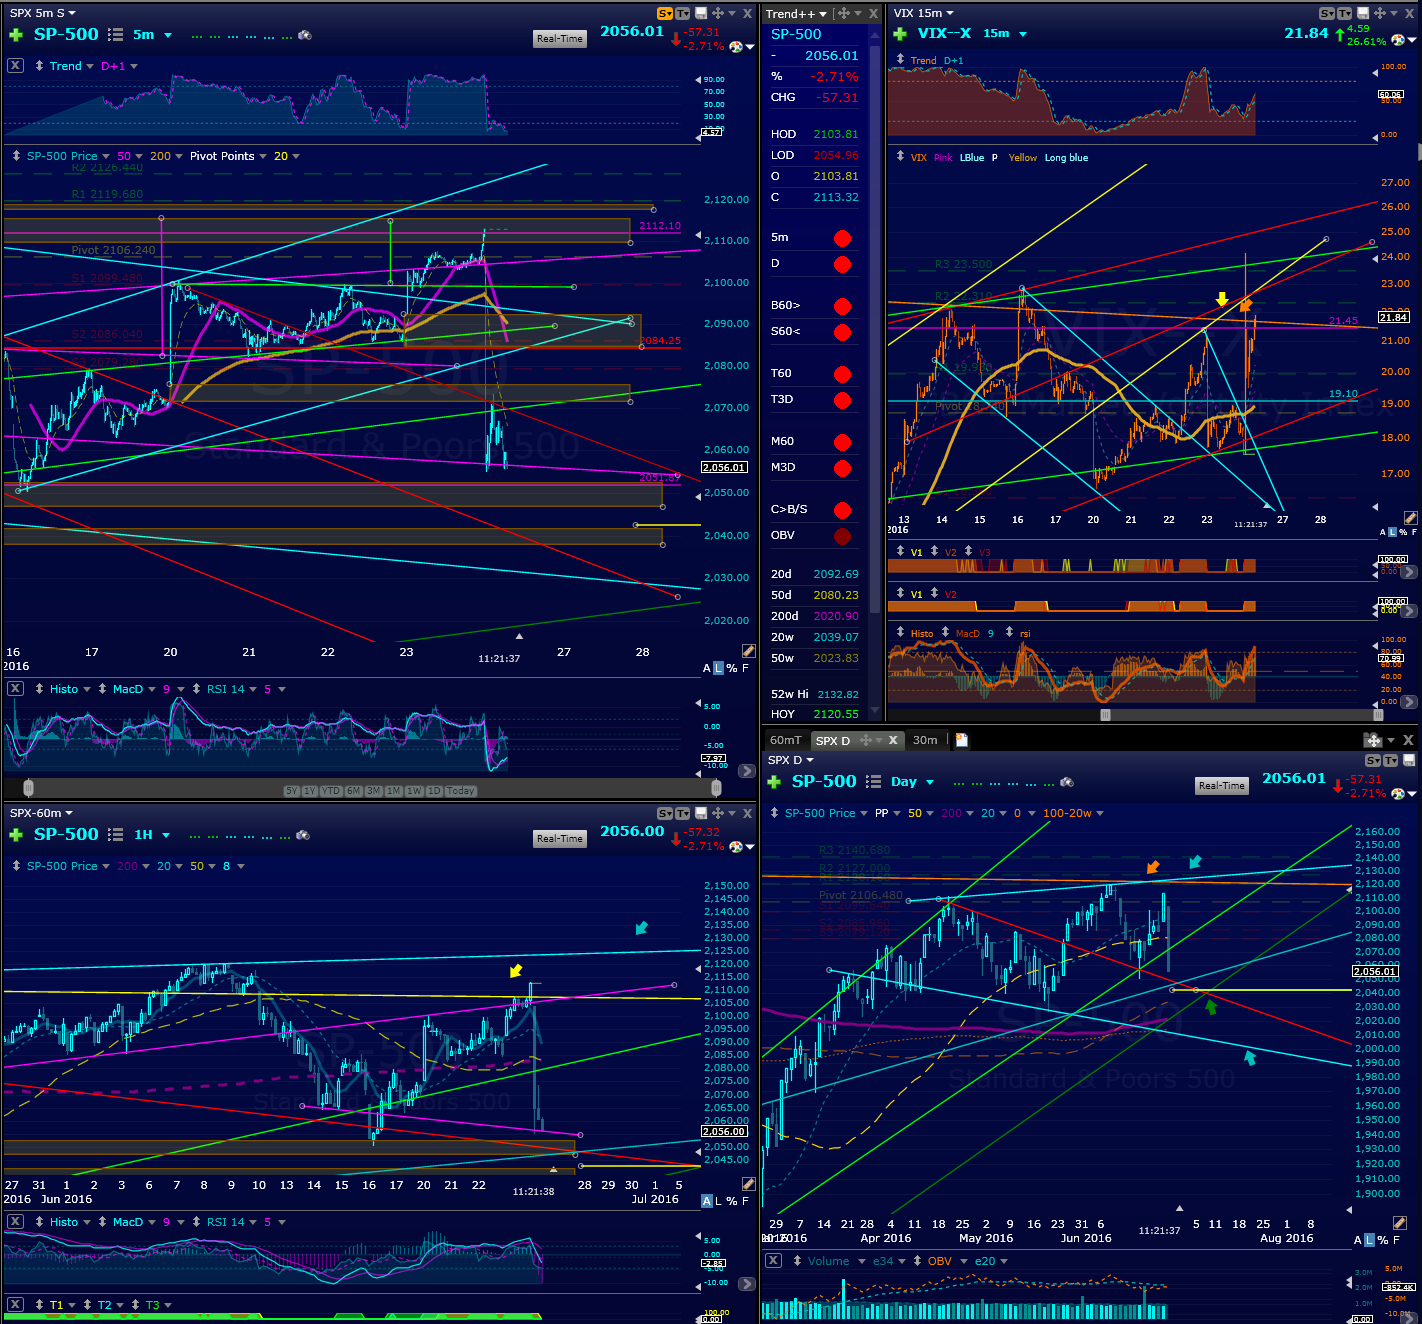
Task: Add a symbol with green plus in SPX D panel
Action: pyautogui.click(x=774, y=782)
